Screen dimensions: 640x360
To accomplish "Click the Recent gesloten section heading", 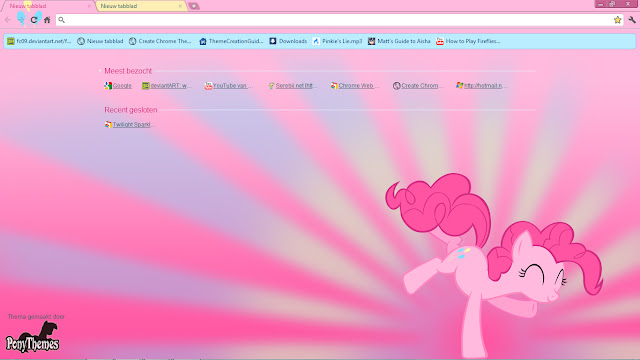I will click(x=131, y=110).
